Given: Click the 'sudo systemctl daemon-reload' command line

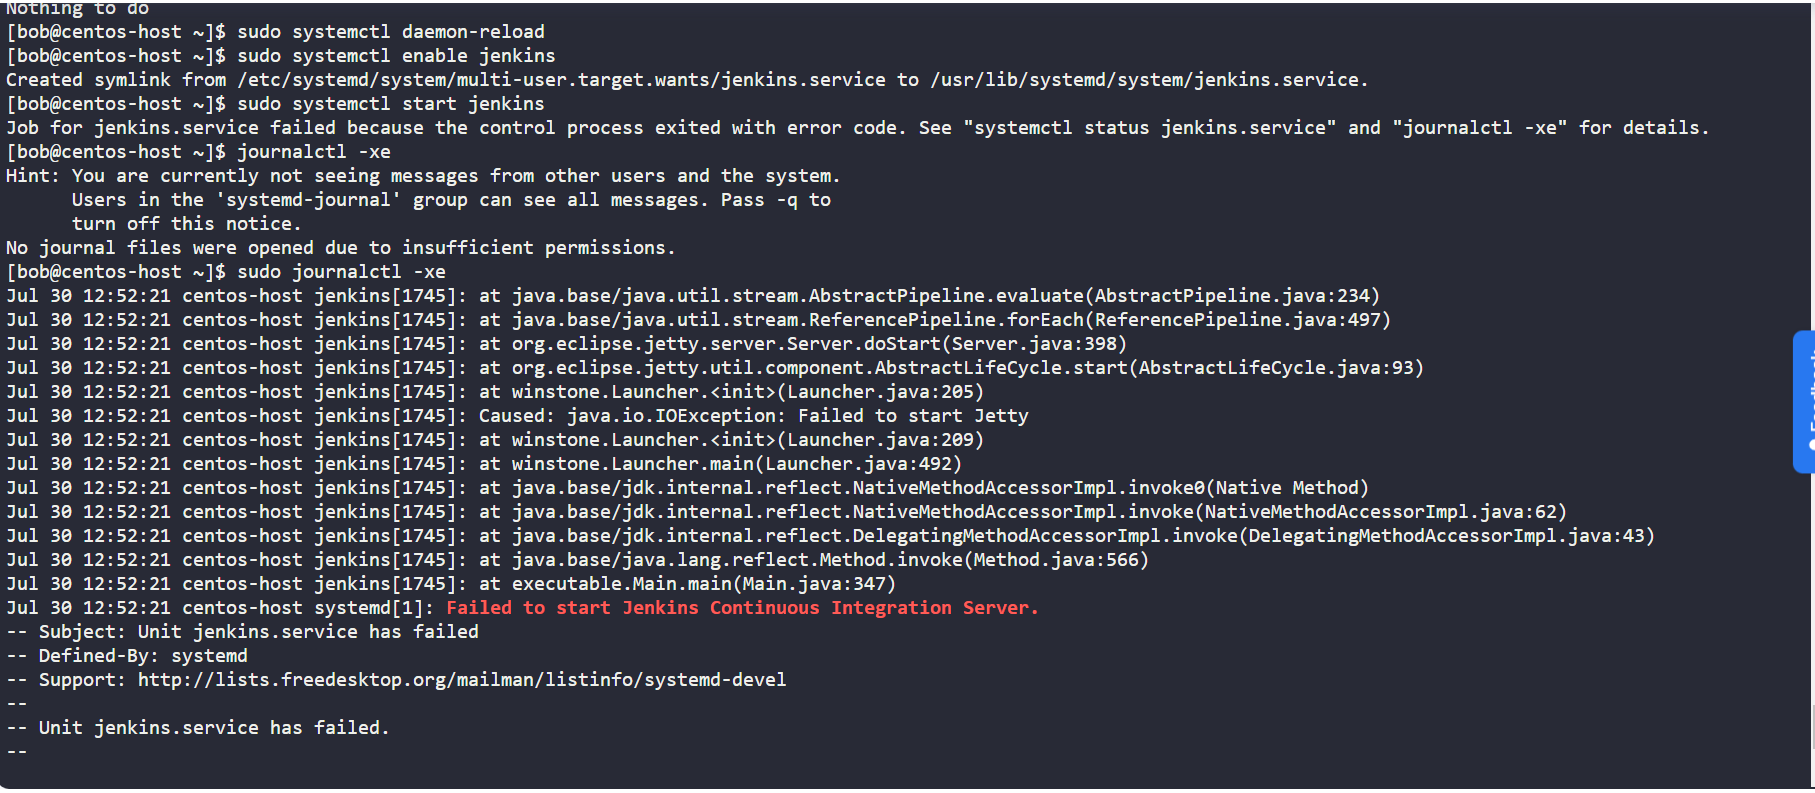Looking at the screenshot, I should pos(390,32).
